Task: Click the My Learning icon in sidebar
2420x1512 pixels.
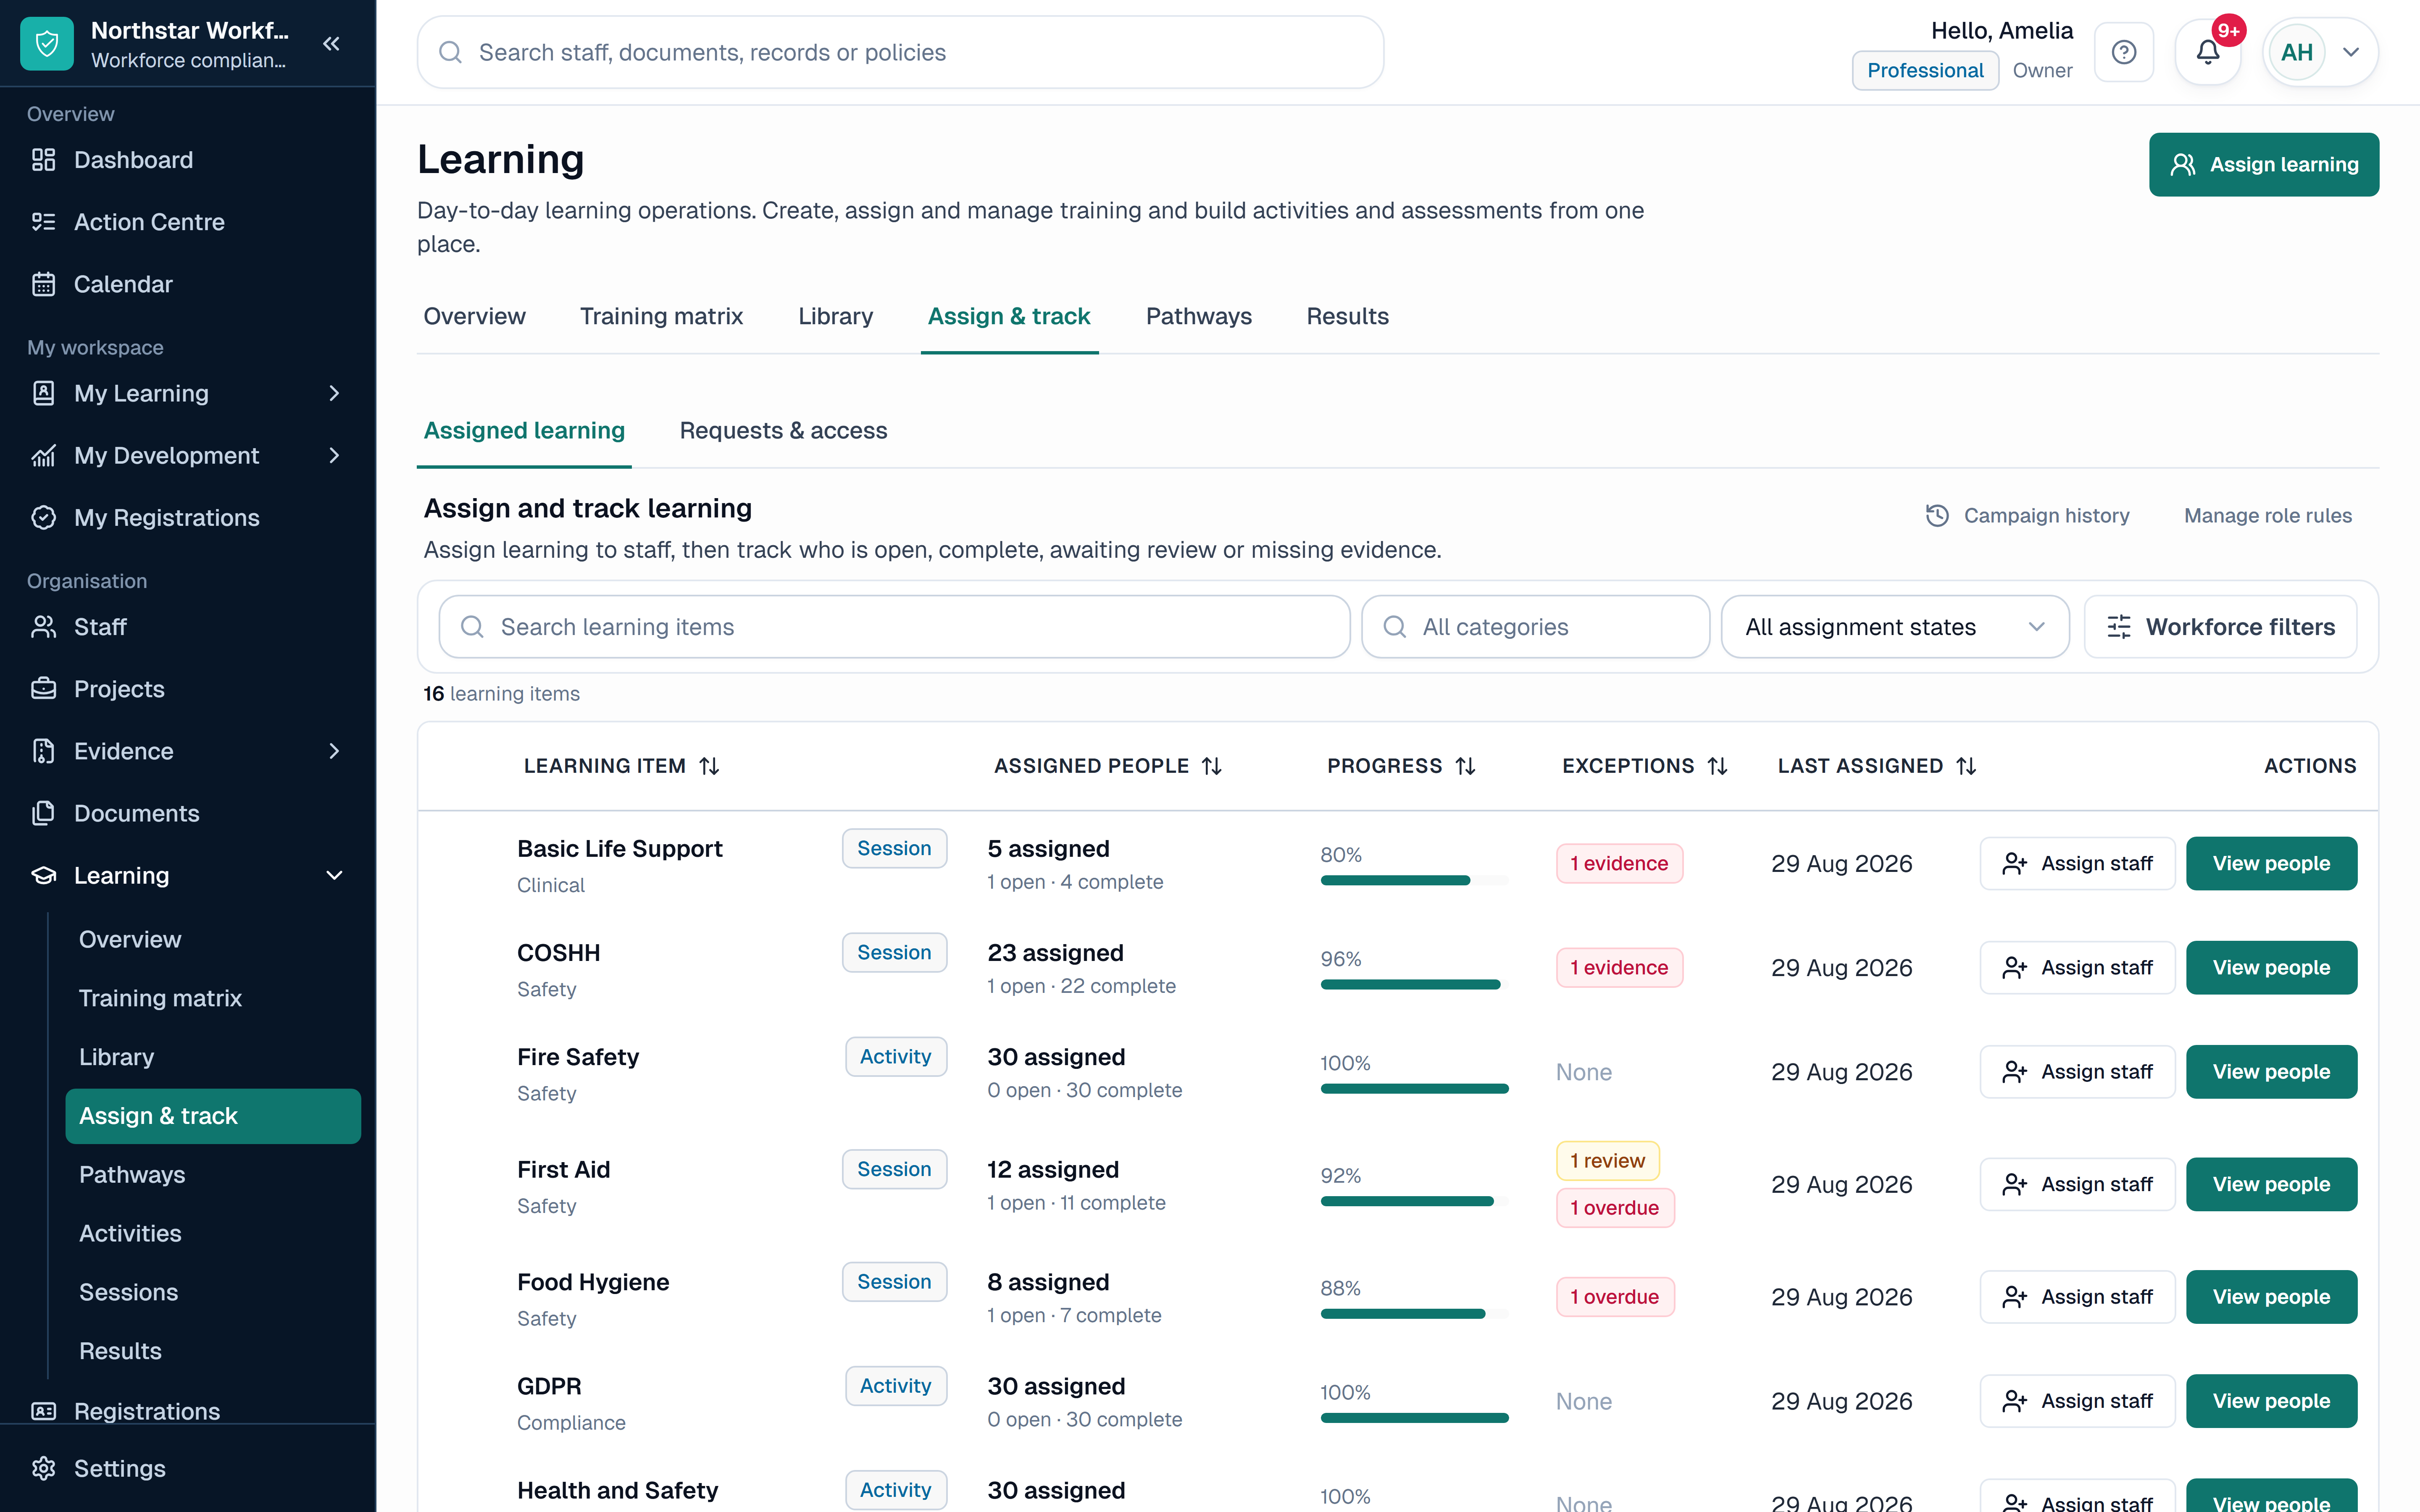Action: pos(44,393)
